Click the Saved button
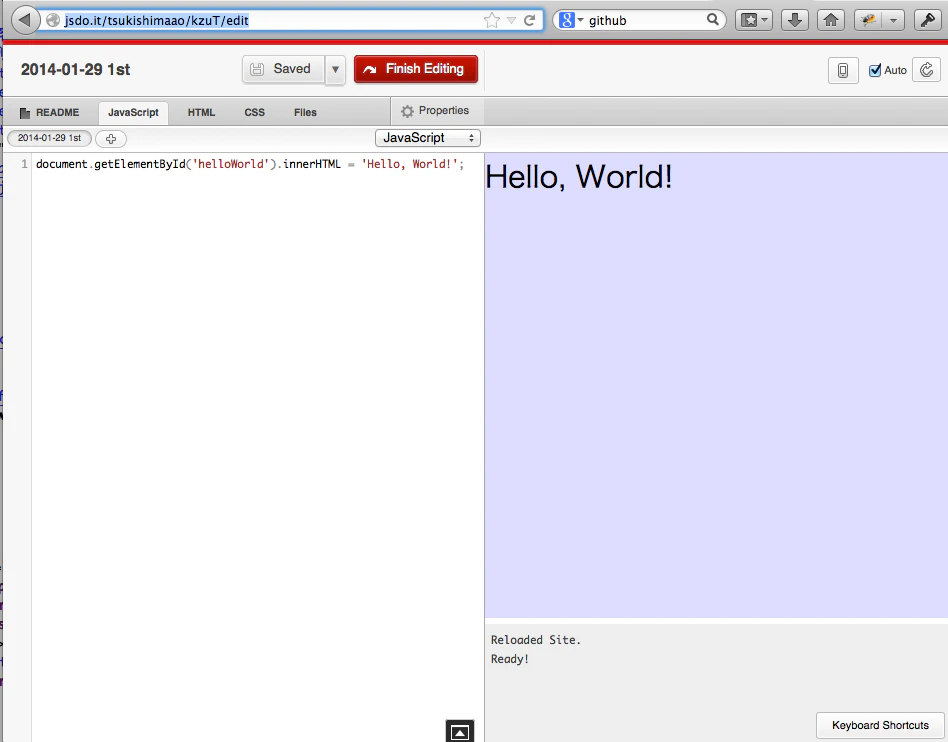This screenshot has width=948, height=742. pos(284,69)
